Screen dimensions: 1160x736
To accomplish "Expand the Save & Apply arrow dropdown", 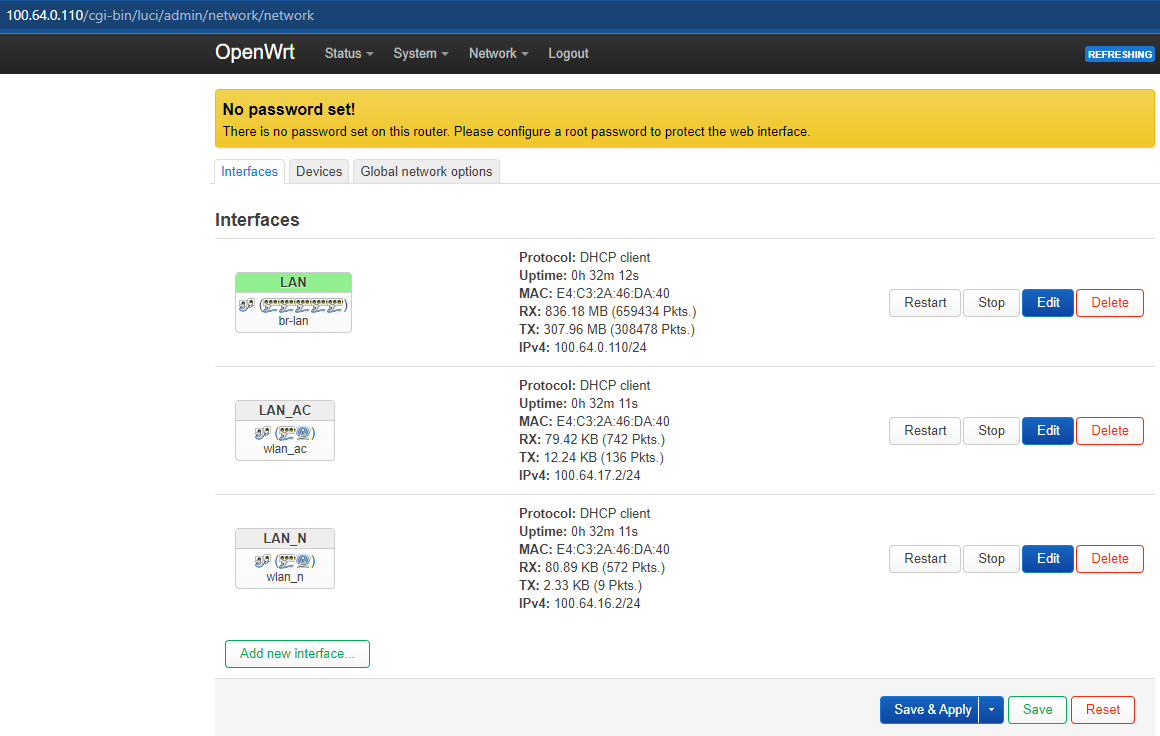I will pos(990,710).
